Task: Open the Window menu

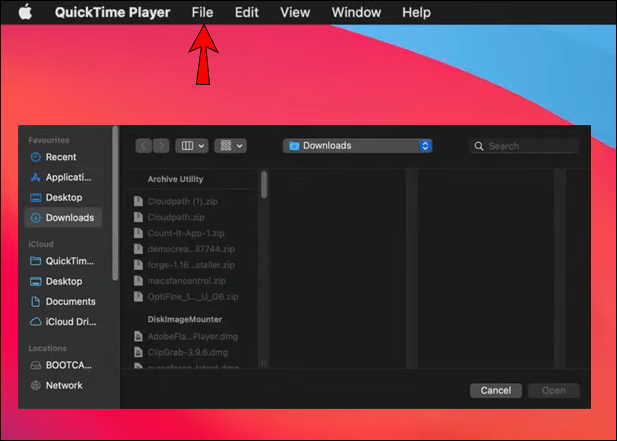Action: (x=356, y=12)
